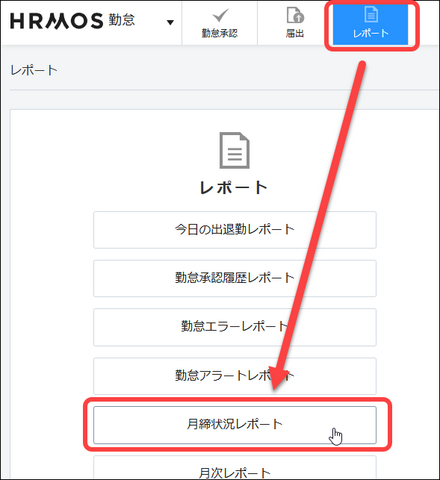Click the document icon in the blue レポート tab
Image resolution: width=440 pixels, height=480 pixels.
[x=371, y=14]
